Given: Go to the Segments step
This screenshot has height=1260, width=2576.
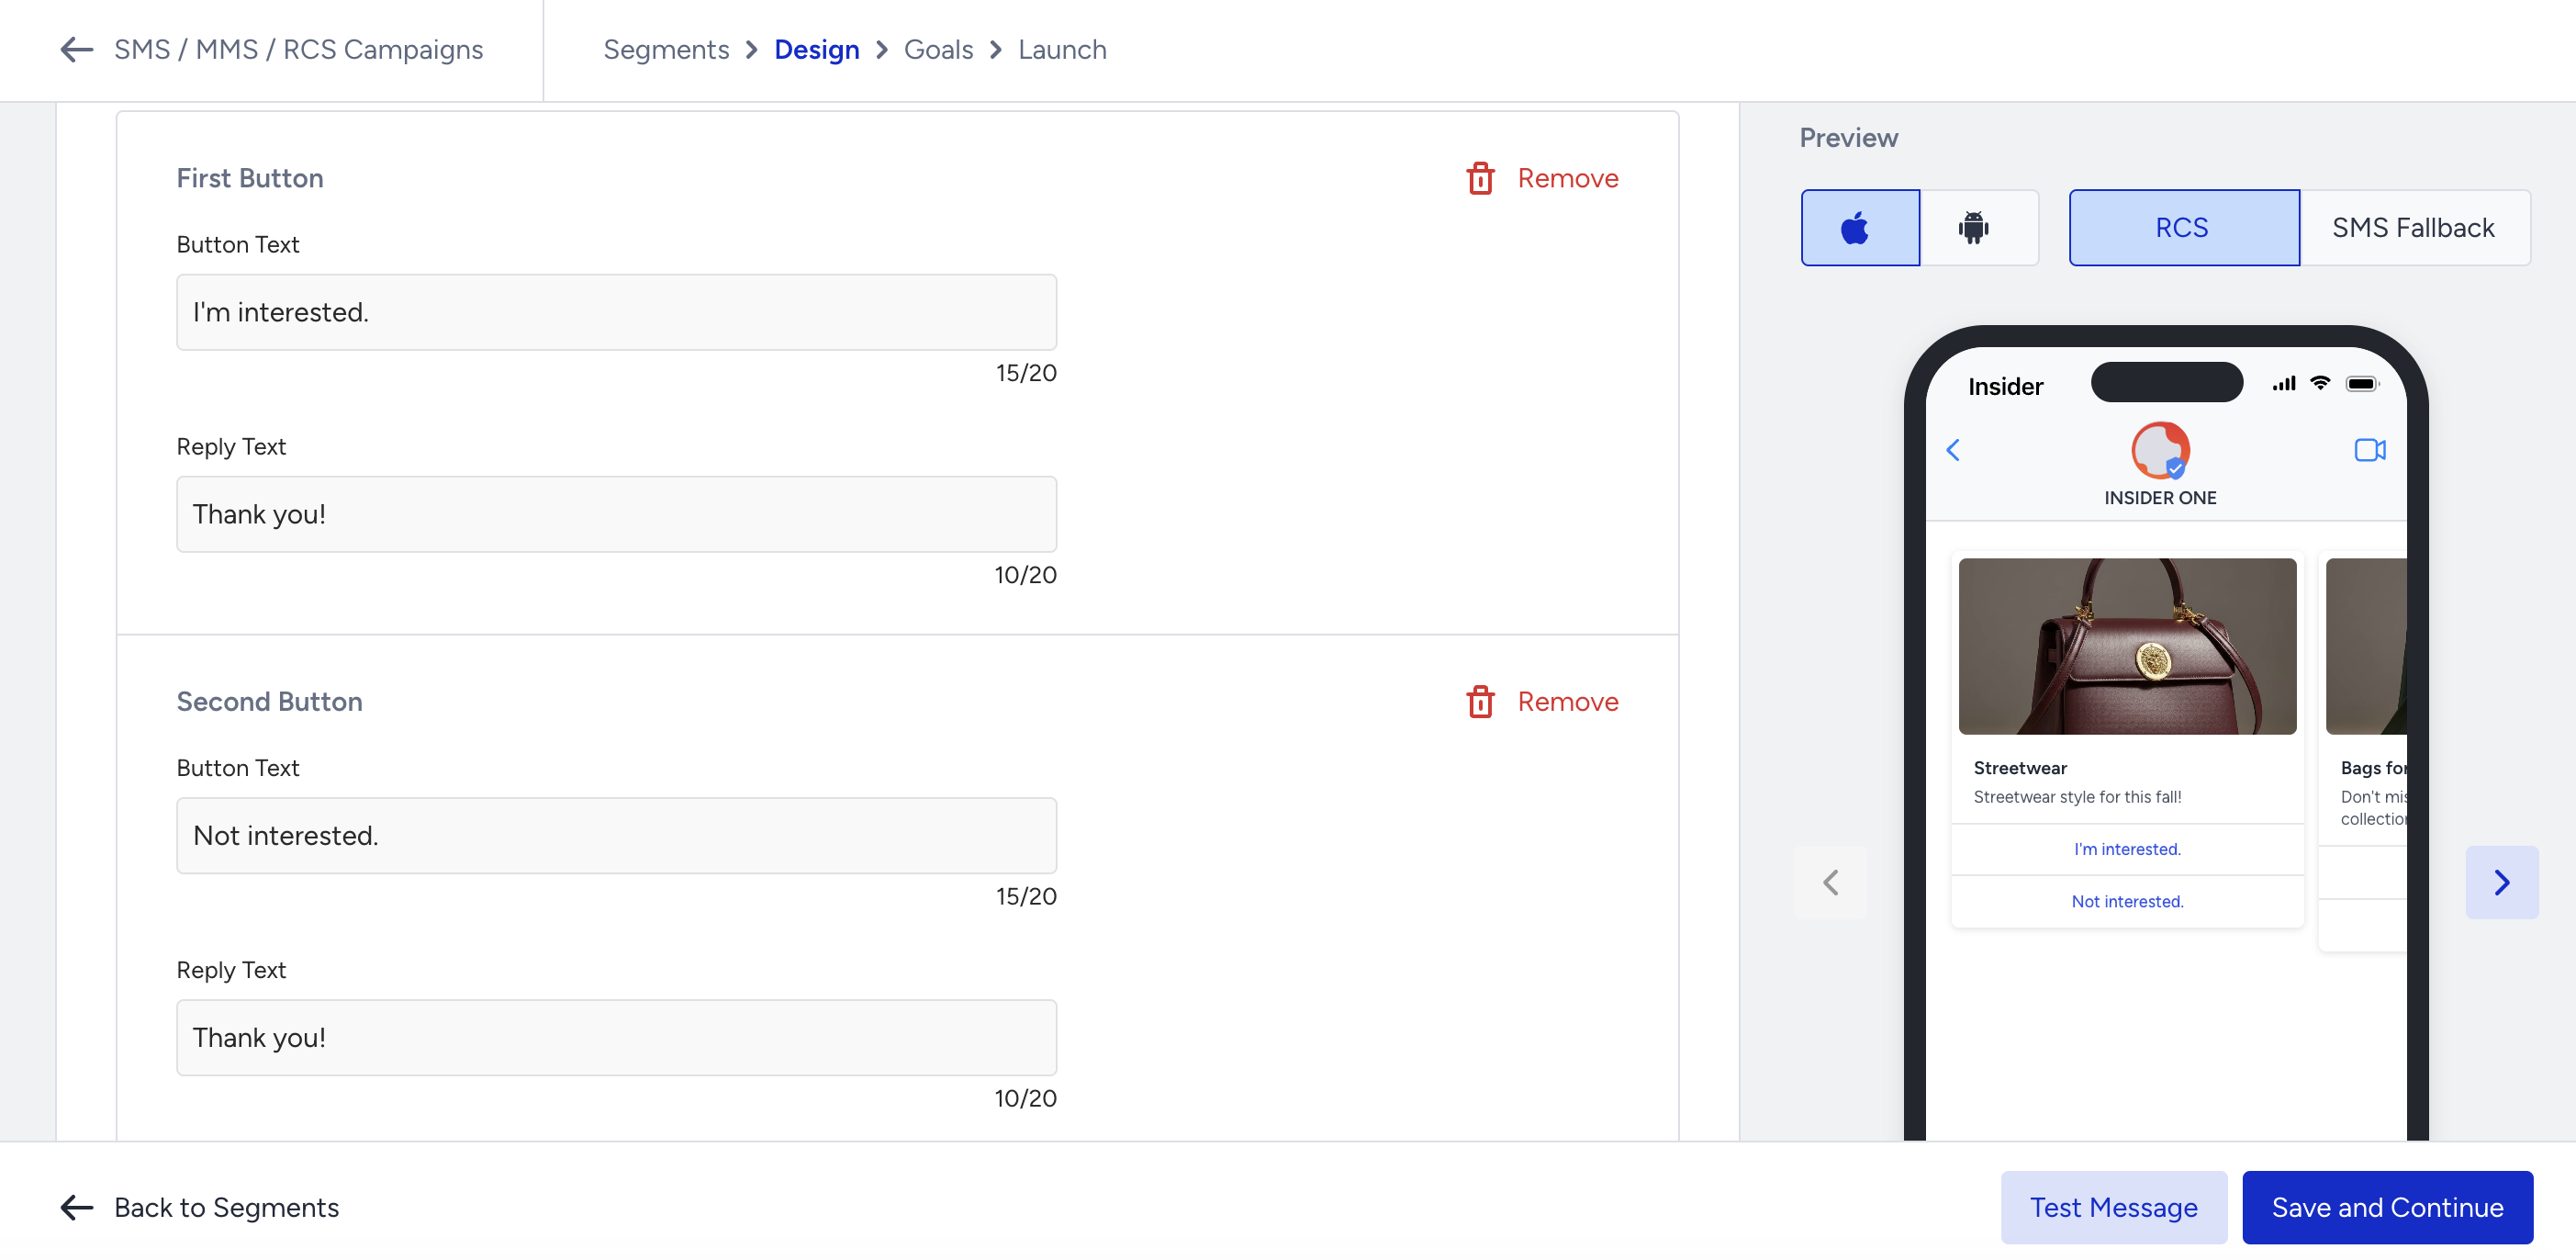Looking at the screenshot, I should (666, 49).
